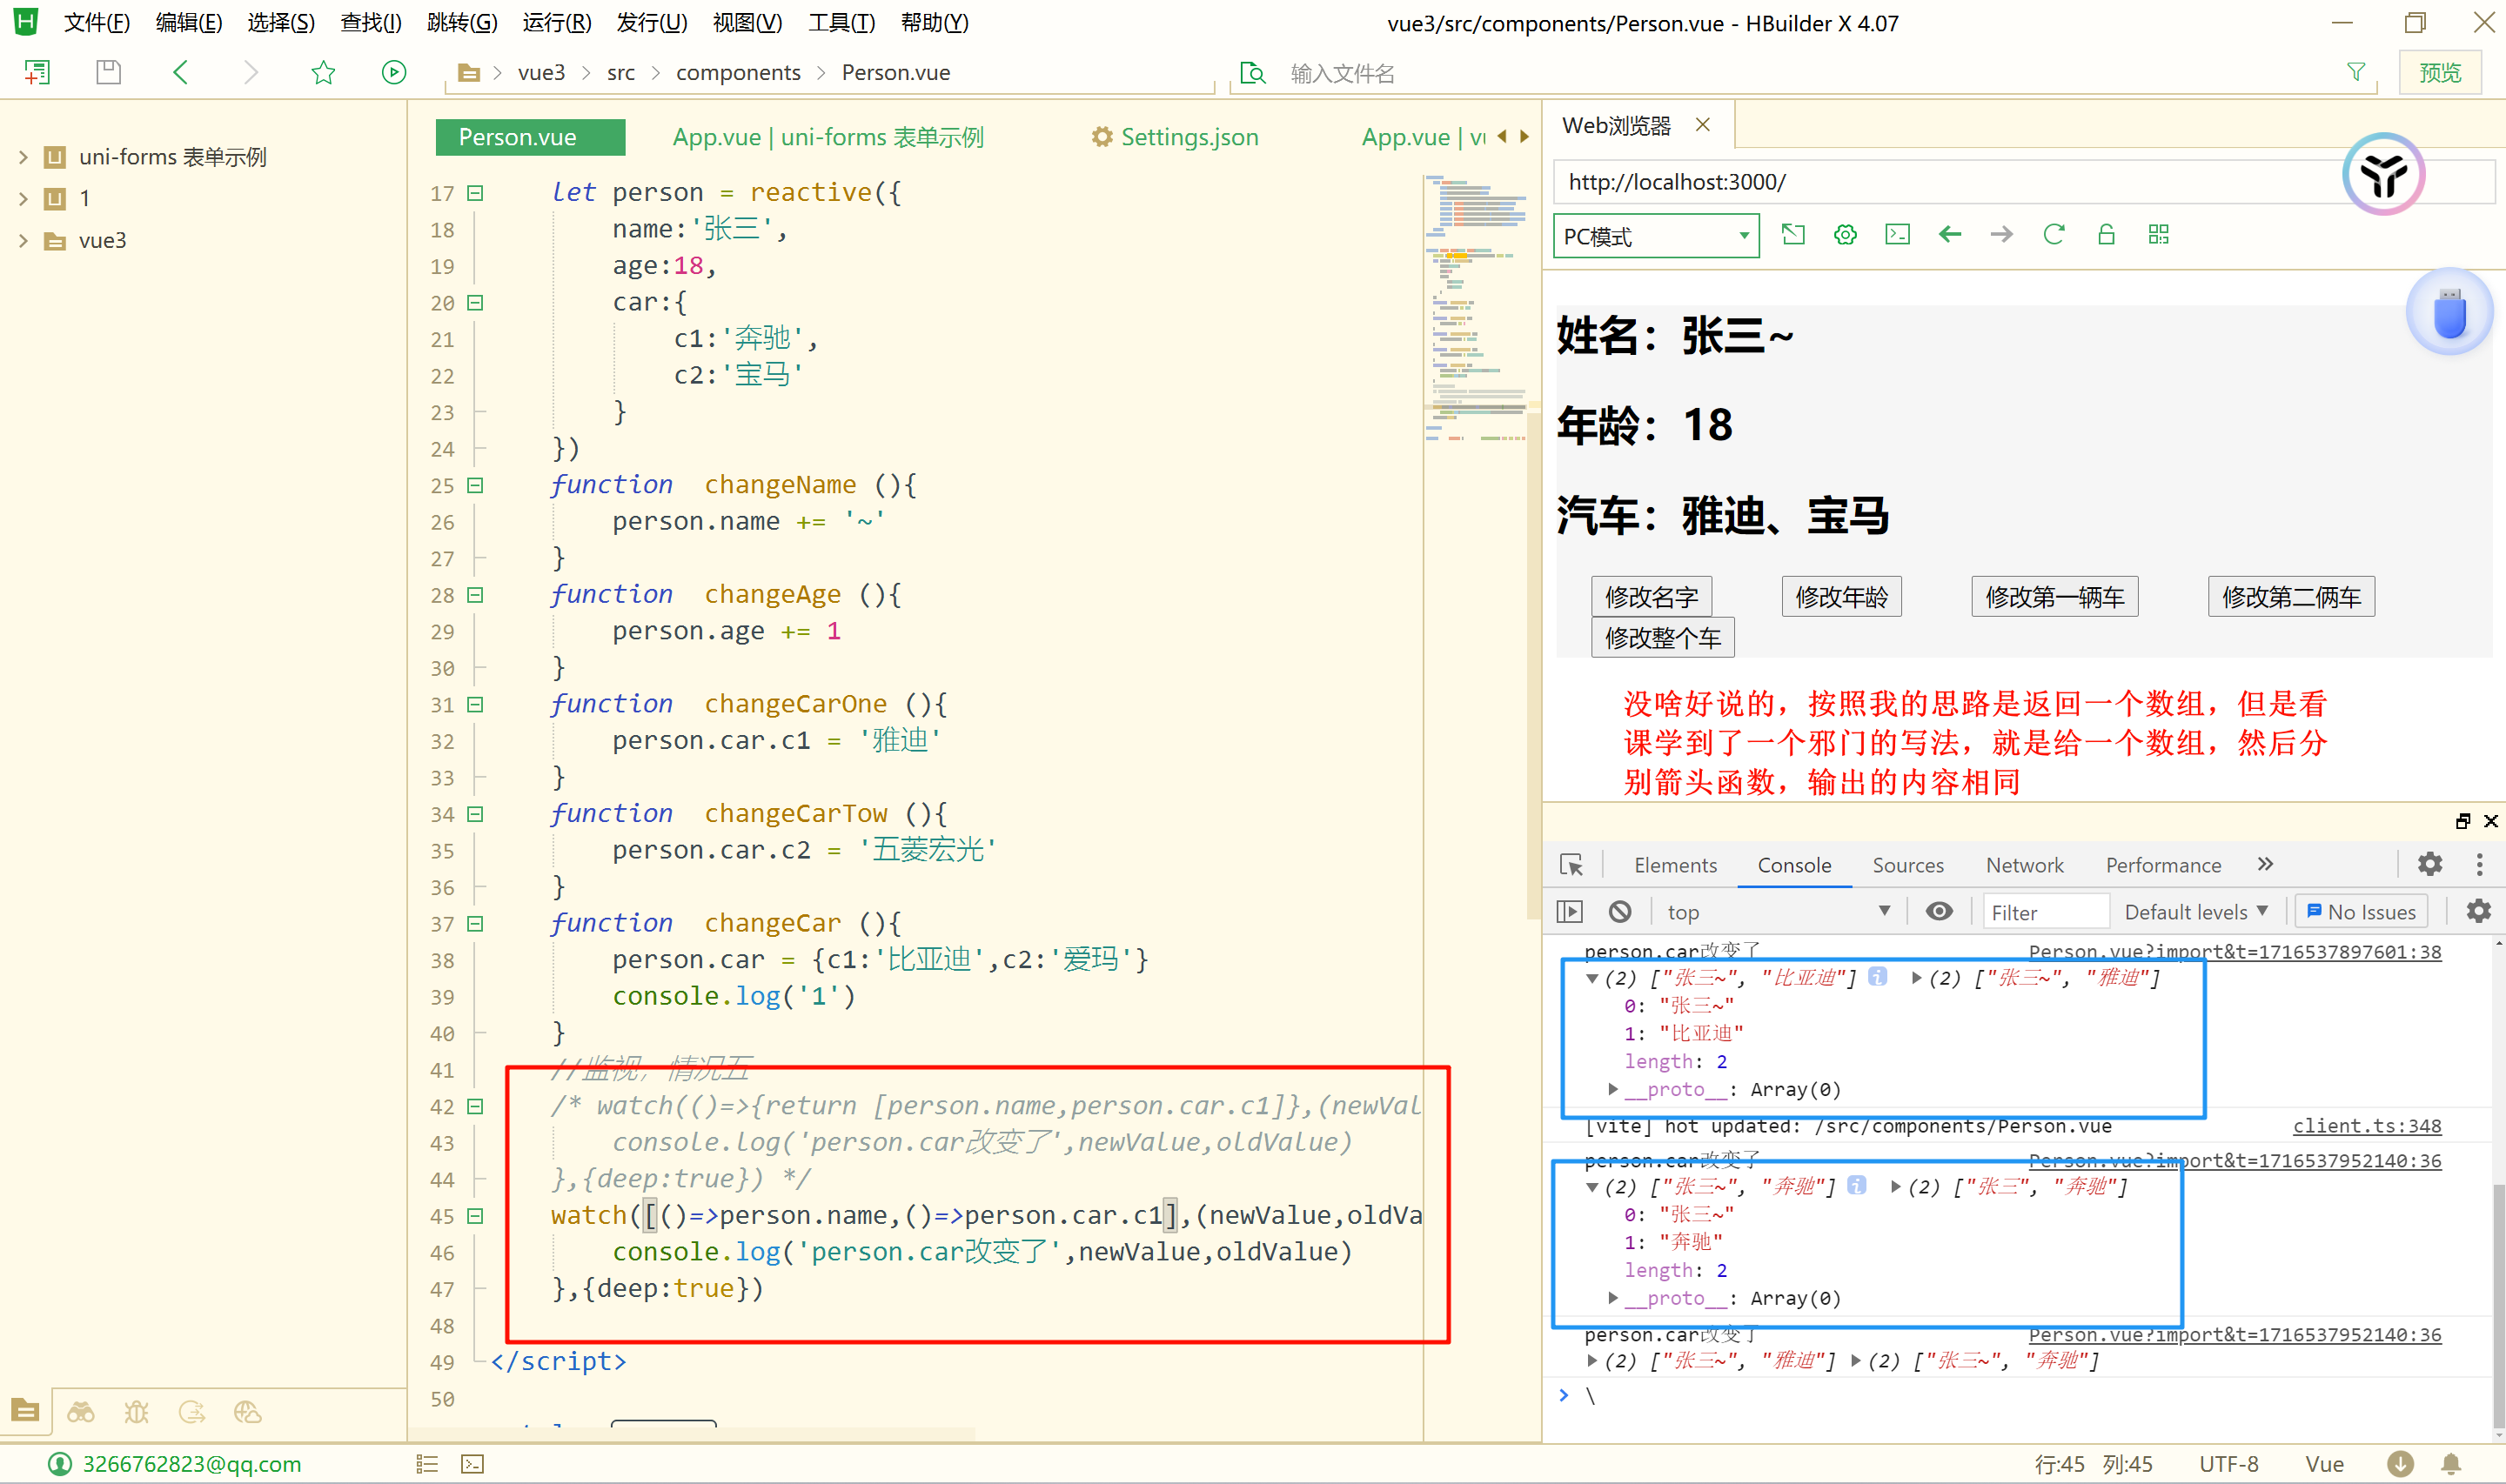Toggle the console sidebar panel button

point(1570,912)
